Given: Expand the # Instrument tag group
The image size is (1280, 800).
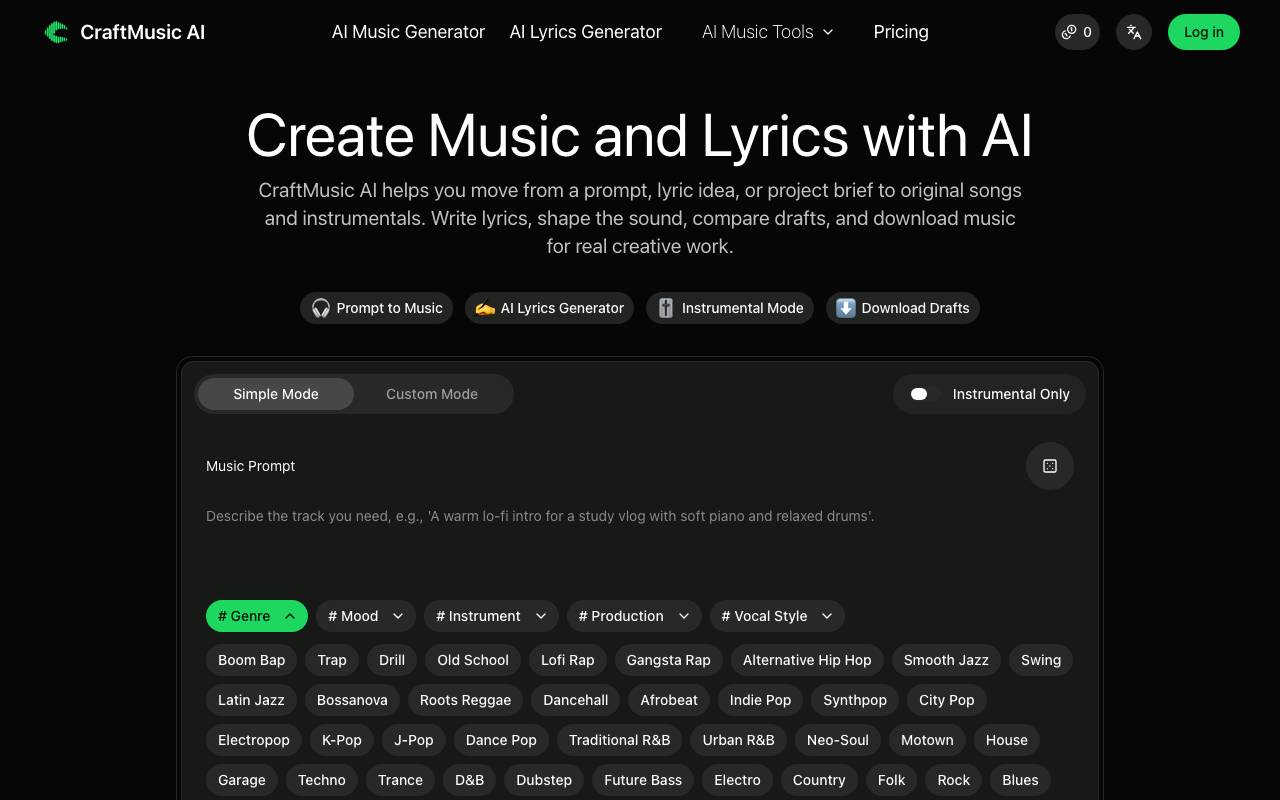Looking at the screenshot, I should point(491,616).
